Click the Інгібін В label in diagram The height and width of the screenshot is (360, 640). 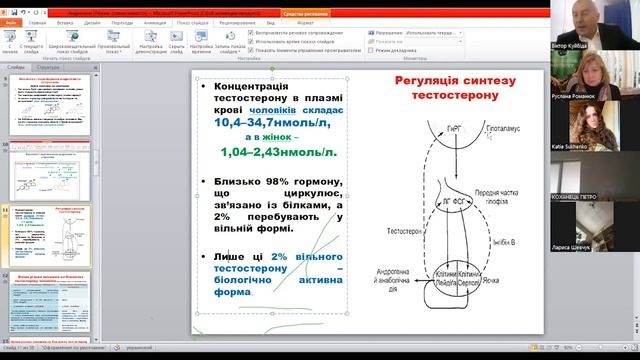tap(504, 242)
